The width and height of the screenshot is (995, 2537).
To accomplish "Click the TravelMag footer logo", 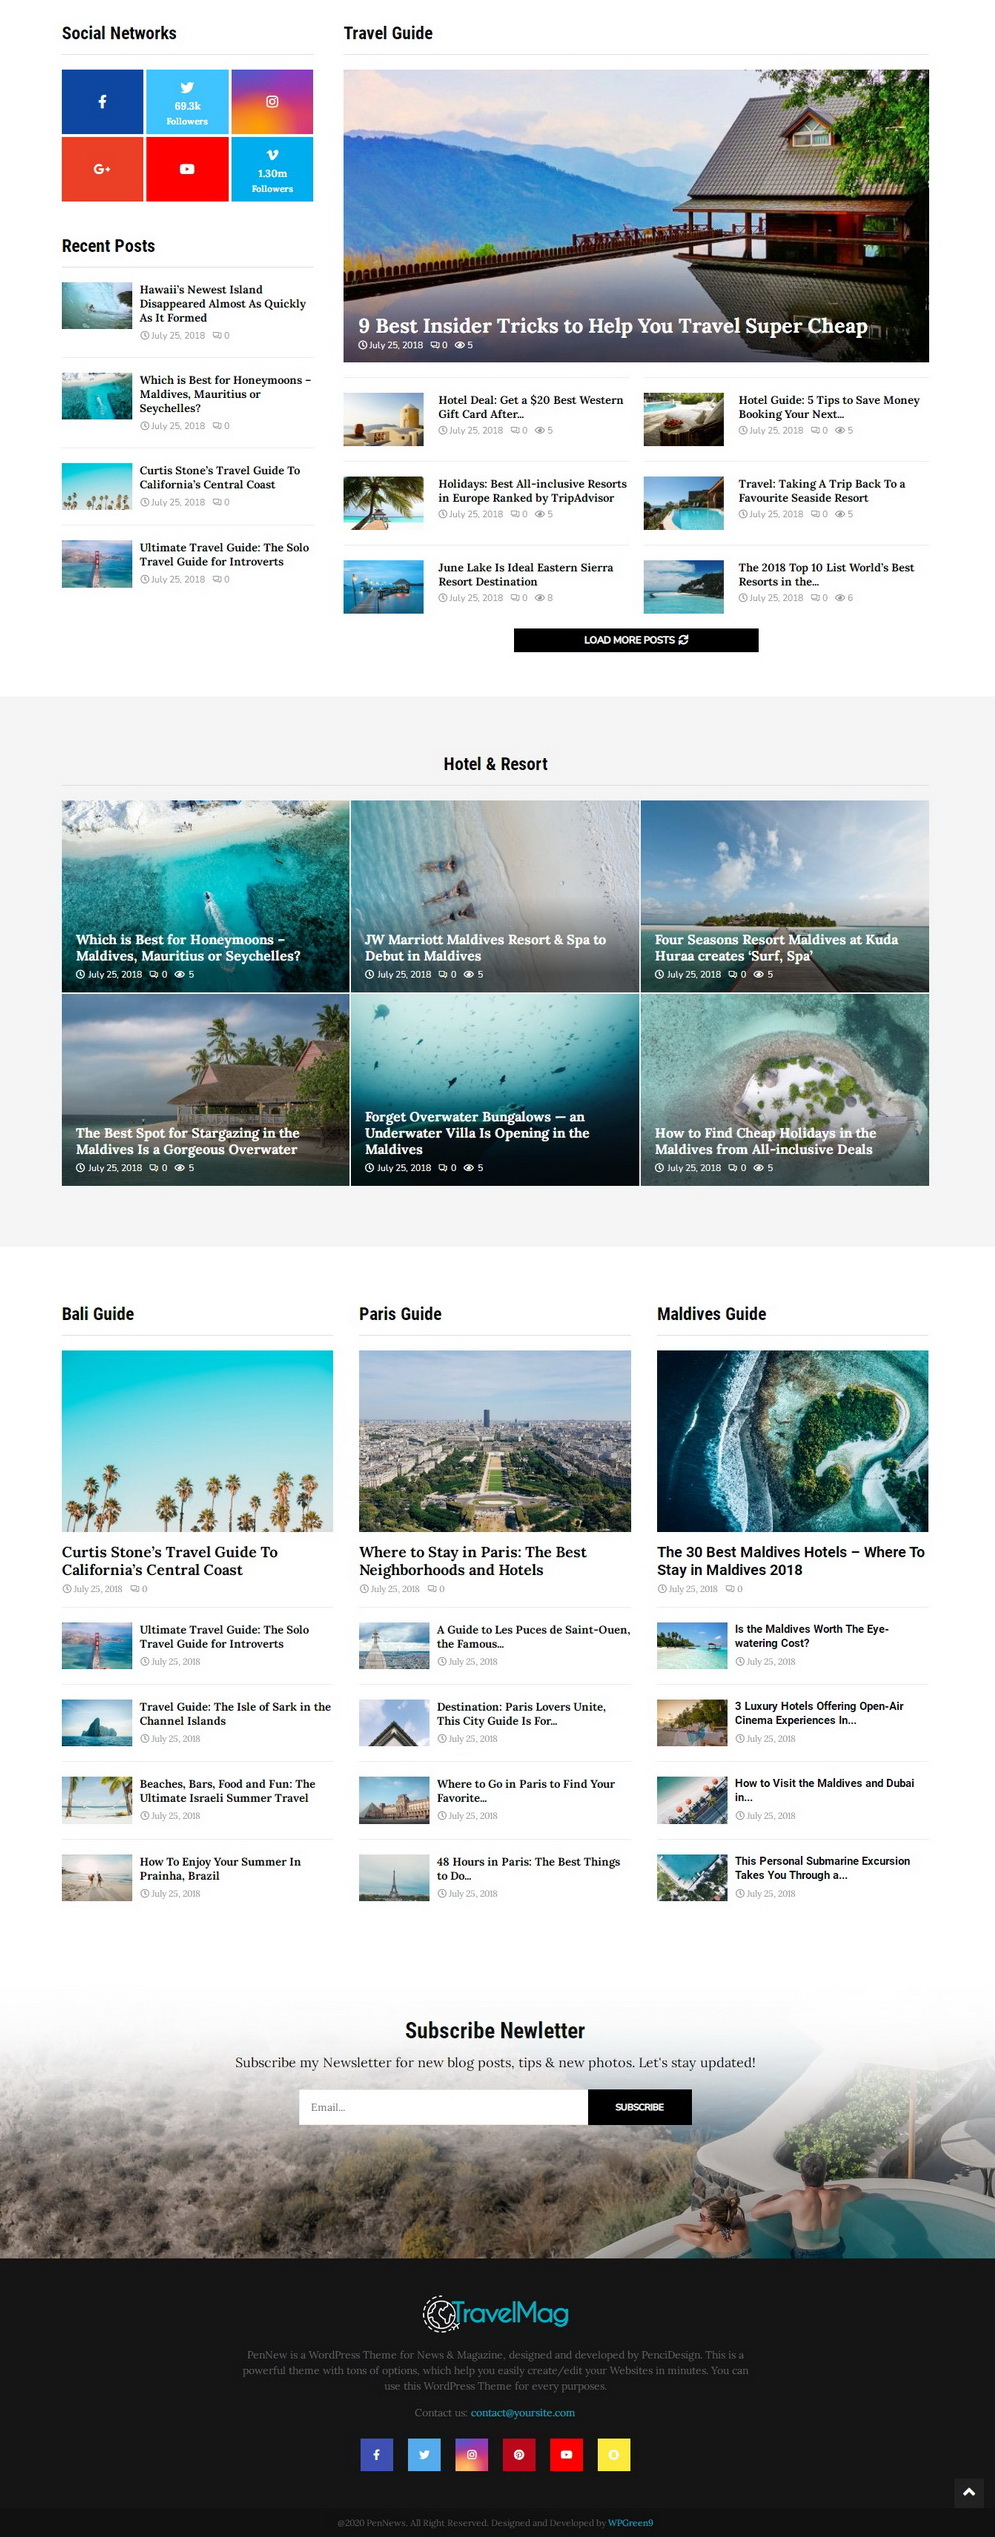I will [x=496, y=2313].
